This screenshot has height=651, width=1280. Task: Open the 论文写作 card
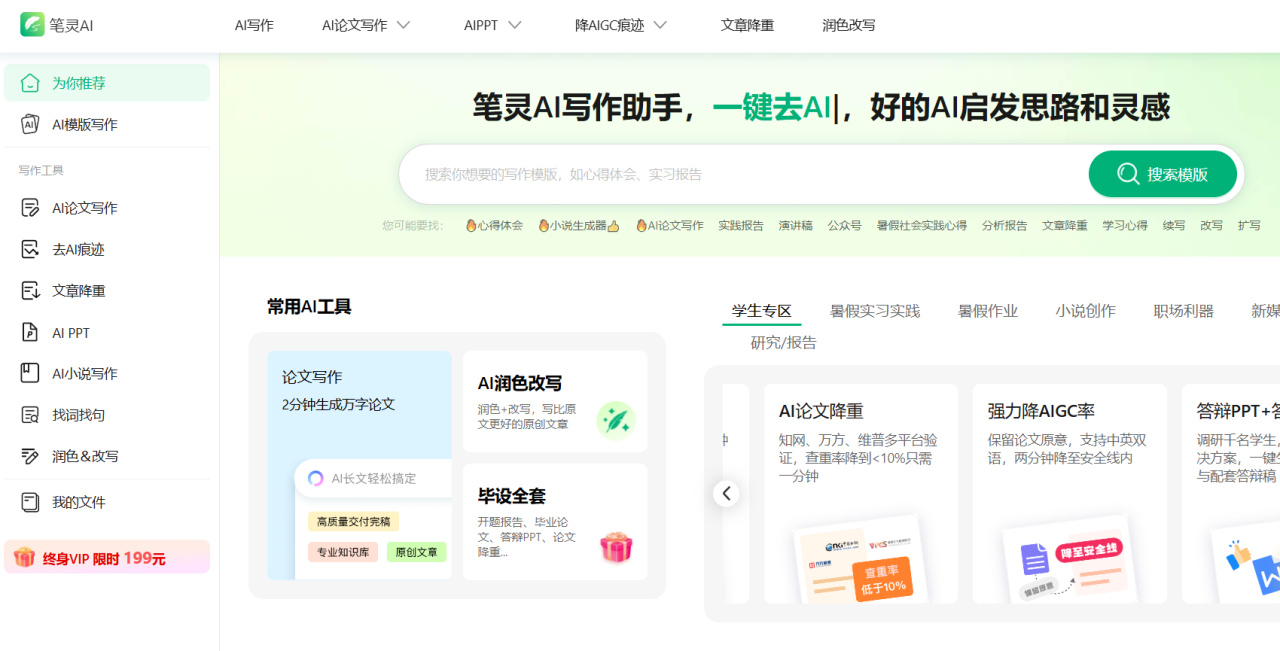click(x=360, y=465)
